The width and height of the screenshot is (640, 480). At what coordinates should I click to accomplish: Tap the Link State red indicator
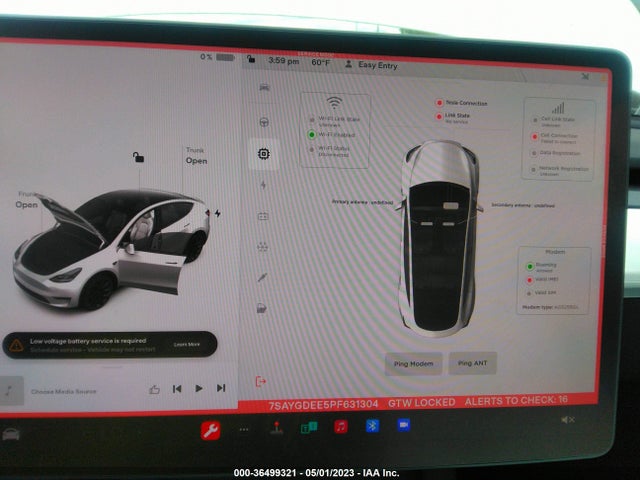(439, 117)
